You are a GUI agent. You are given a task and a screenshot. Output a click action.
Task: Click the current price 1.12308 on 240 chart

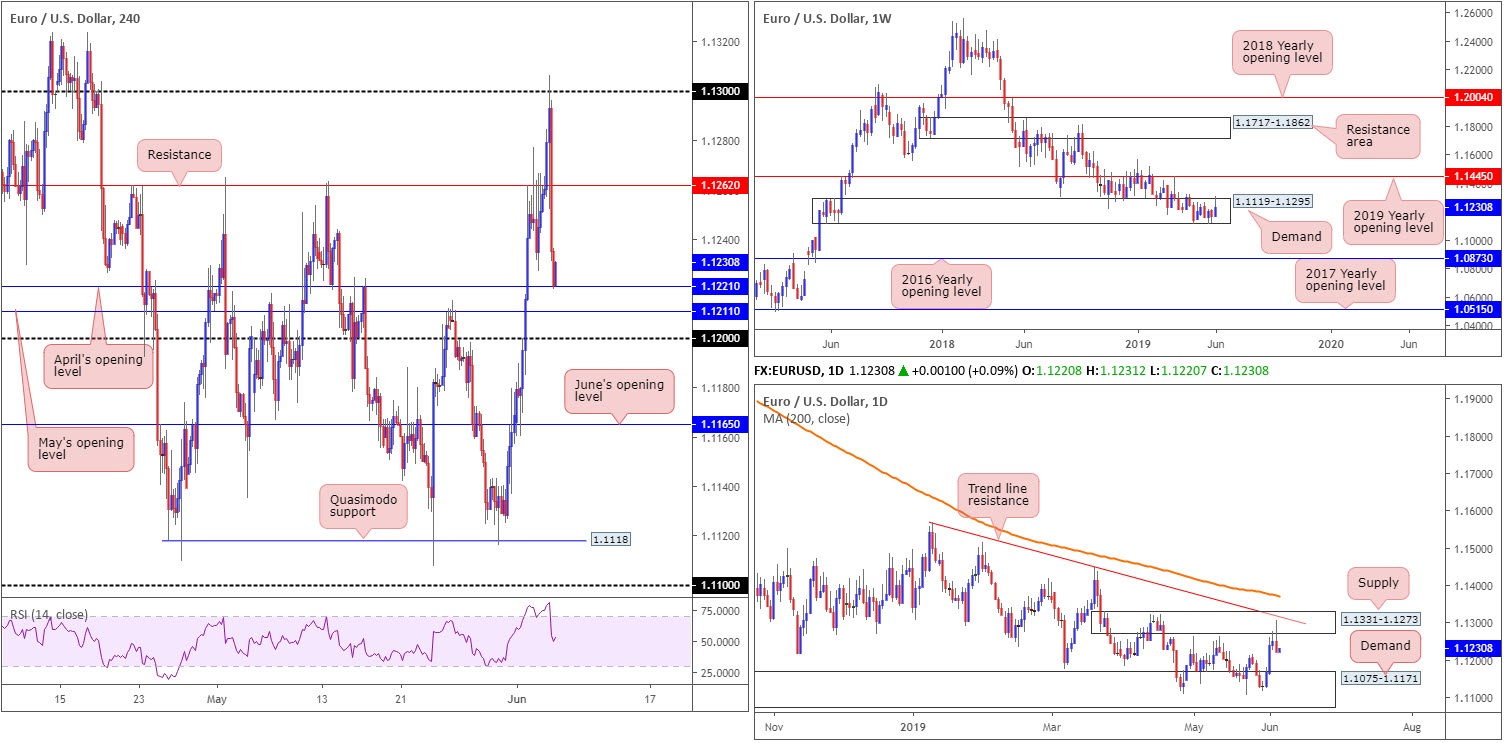[721, 262]
